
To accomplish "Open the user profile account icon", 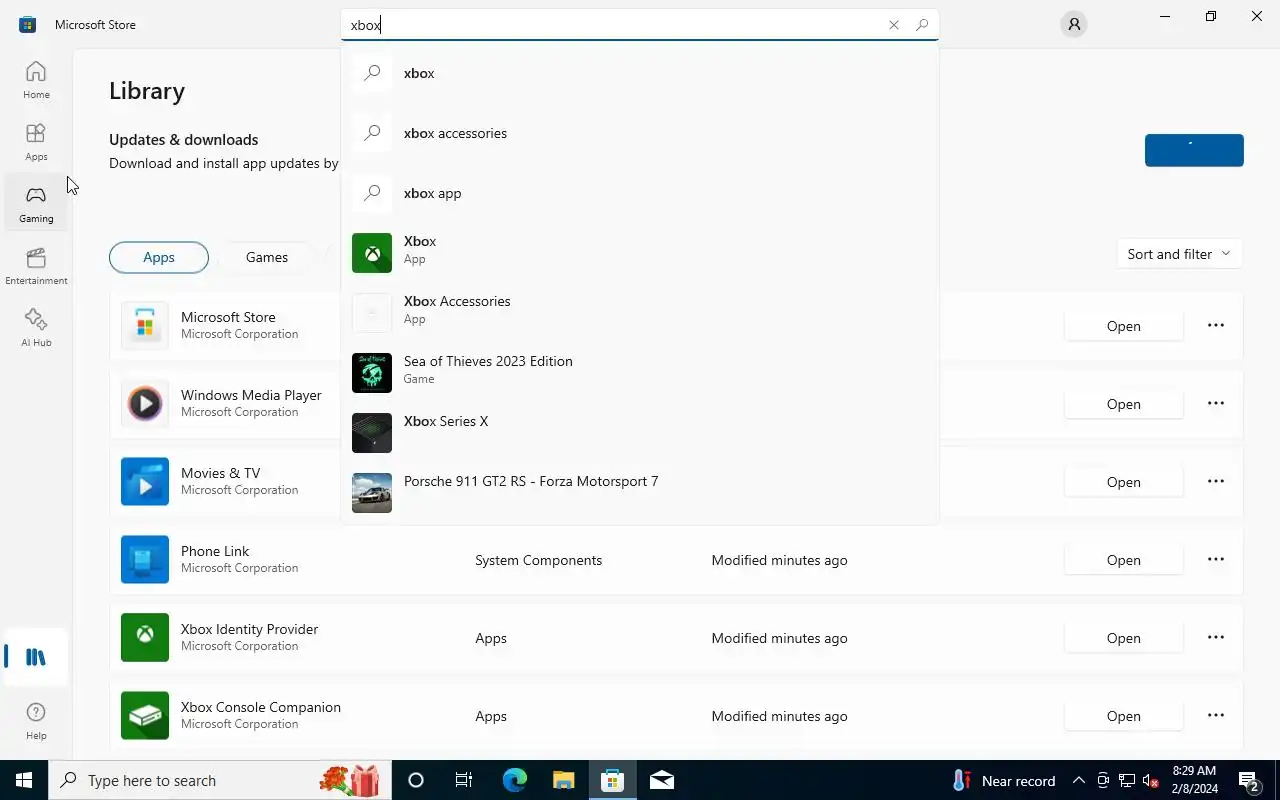I will click(1073, 24).
